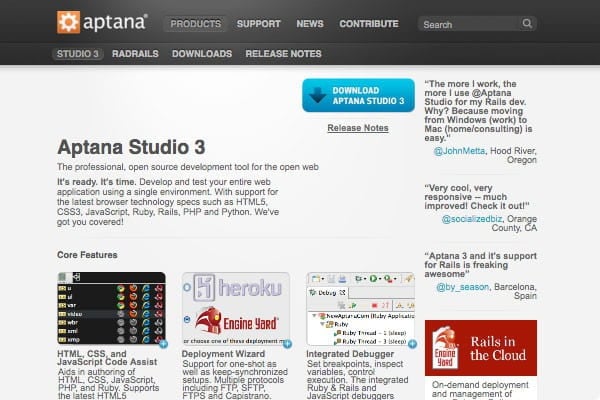Click the Deployment Wizard title text
600x400 pixels.
[223, 354]
